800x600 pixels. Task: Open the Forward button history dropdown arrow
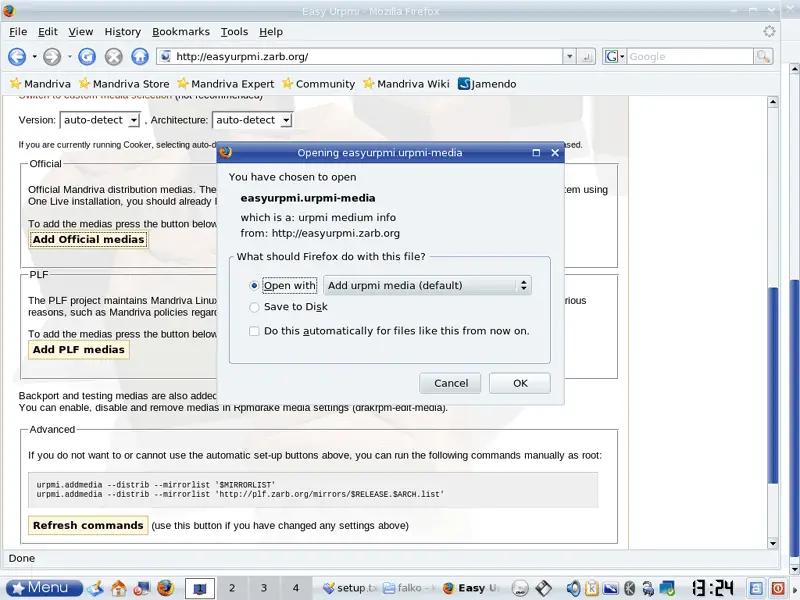pyautogui.click(x=69, y=57)
